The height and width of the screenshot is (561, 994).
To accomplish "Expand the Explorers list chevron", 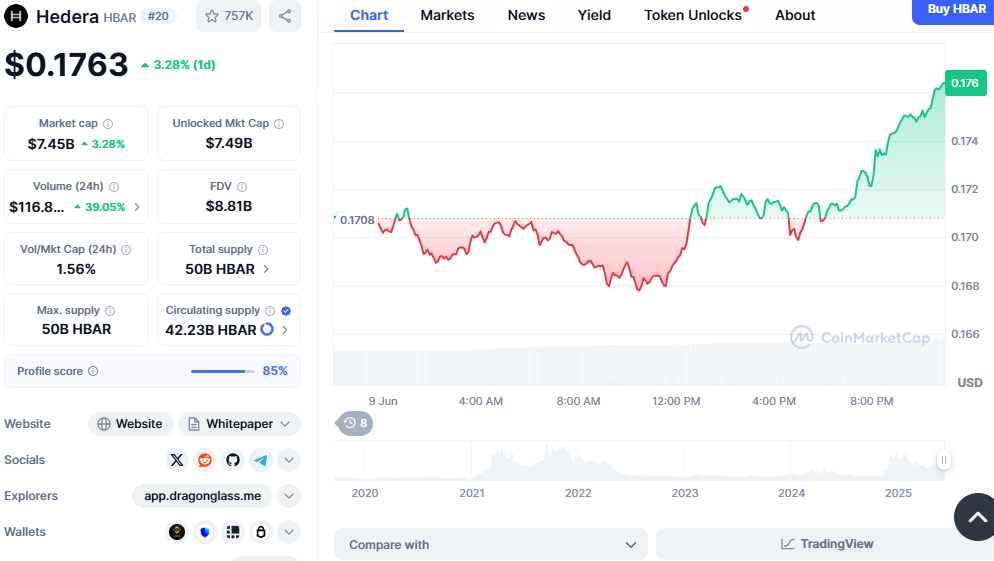I will pos(289,496).
